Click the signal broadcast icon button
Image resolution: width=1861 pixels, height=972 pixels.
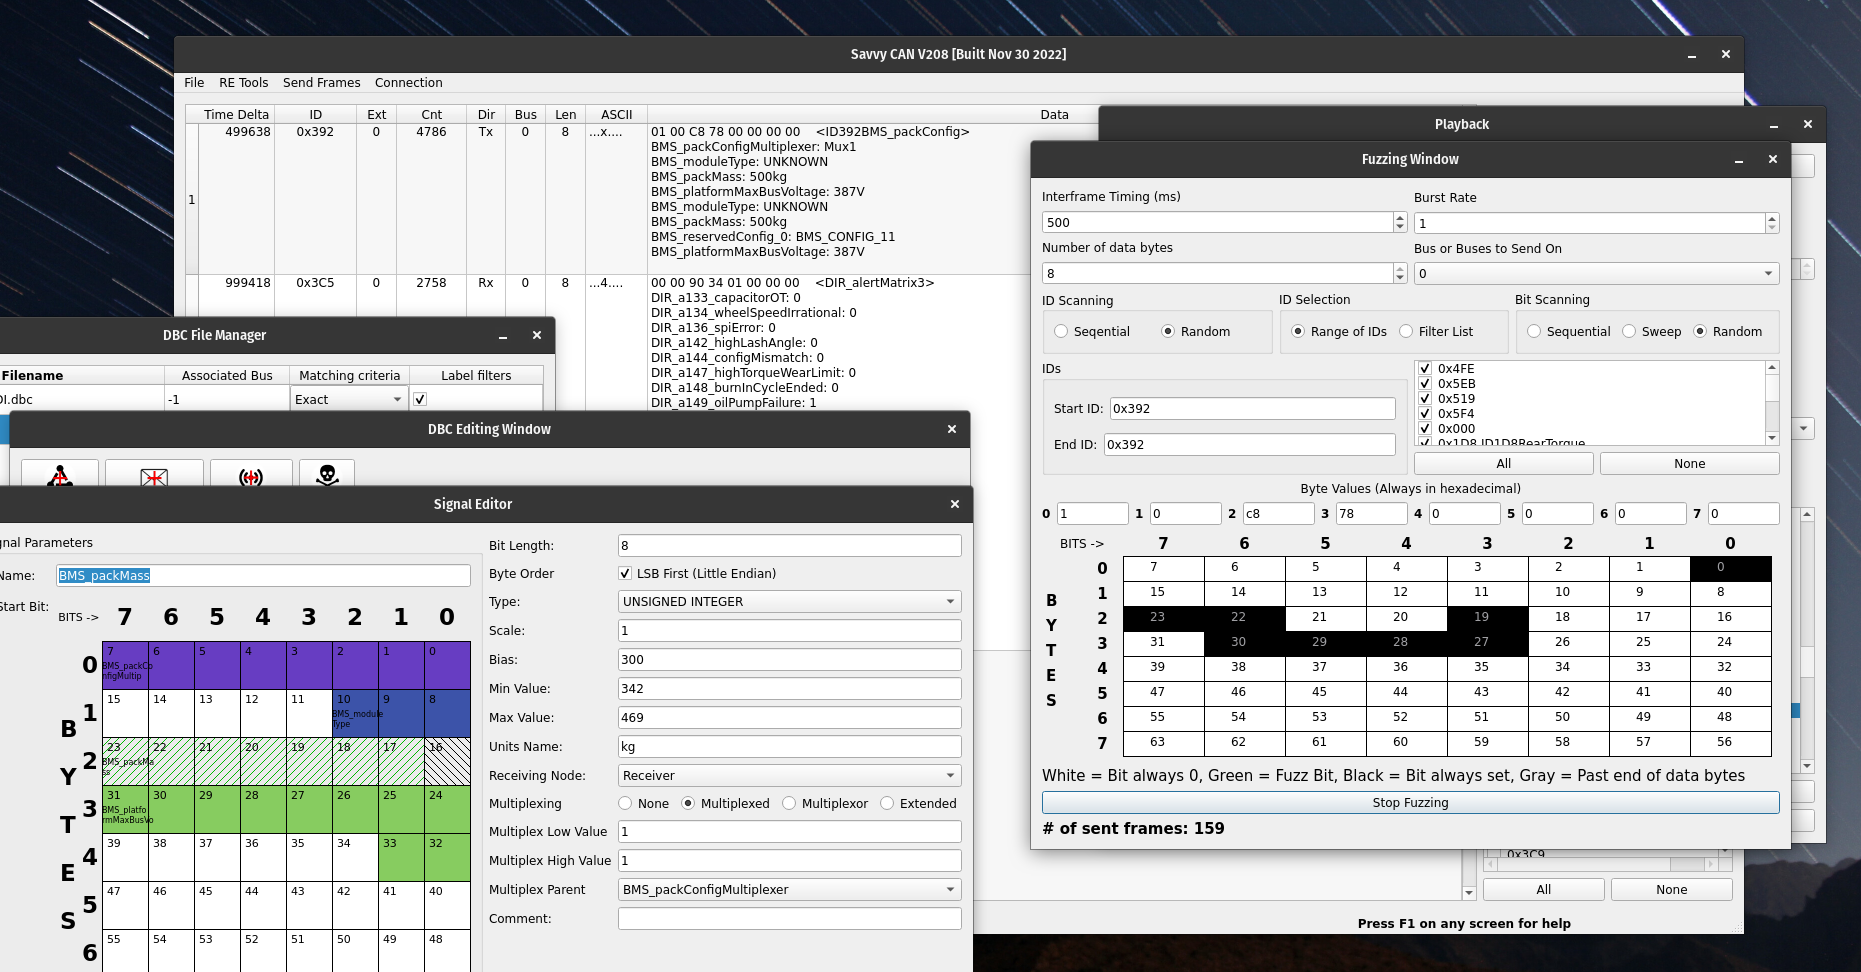[251, 475]
